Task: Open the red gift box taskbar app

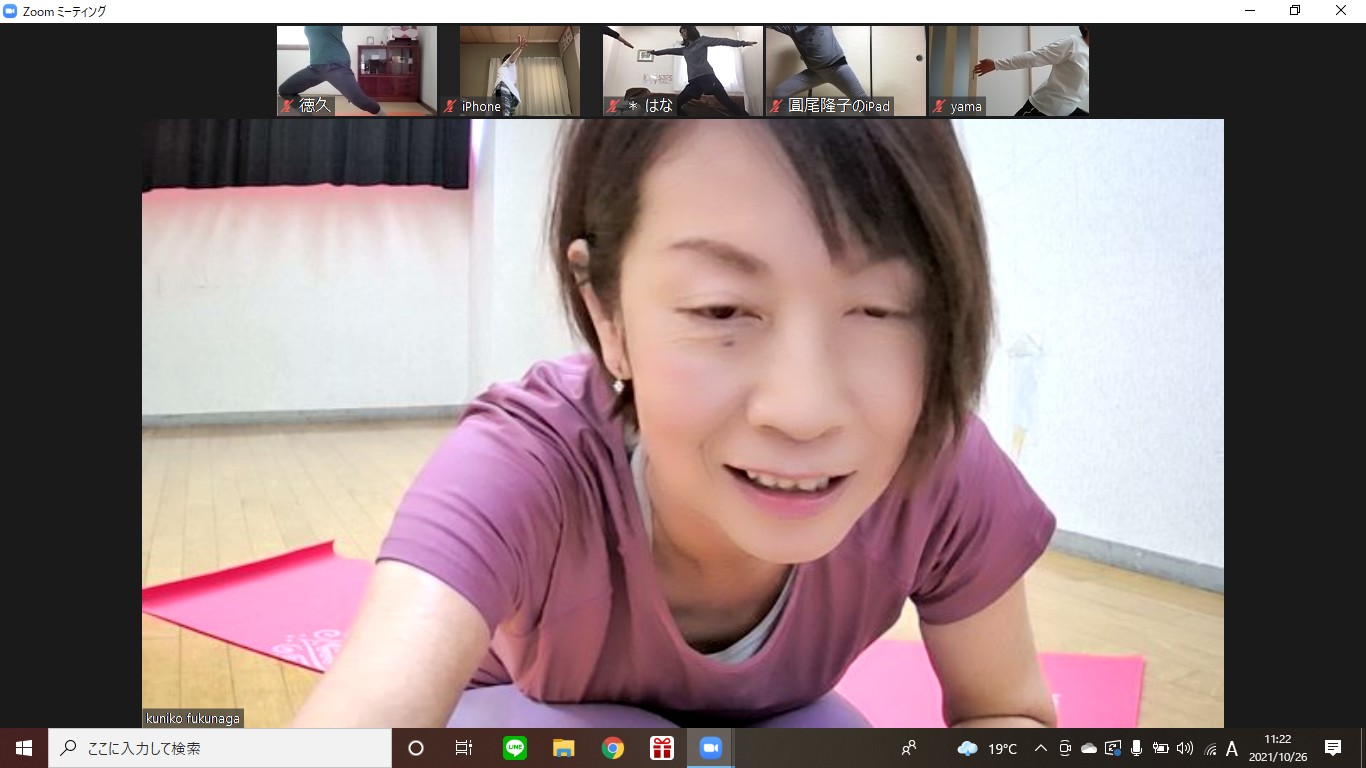Action: [662, 748]
